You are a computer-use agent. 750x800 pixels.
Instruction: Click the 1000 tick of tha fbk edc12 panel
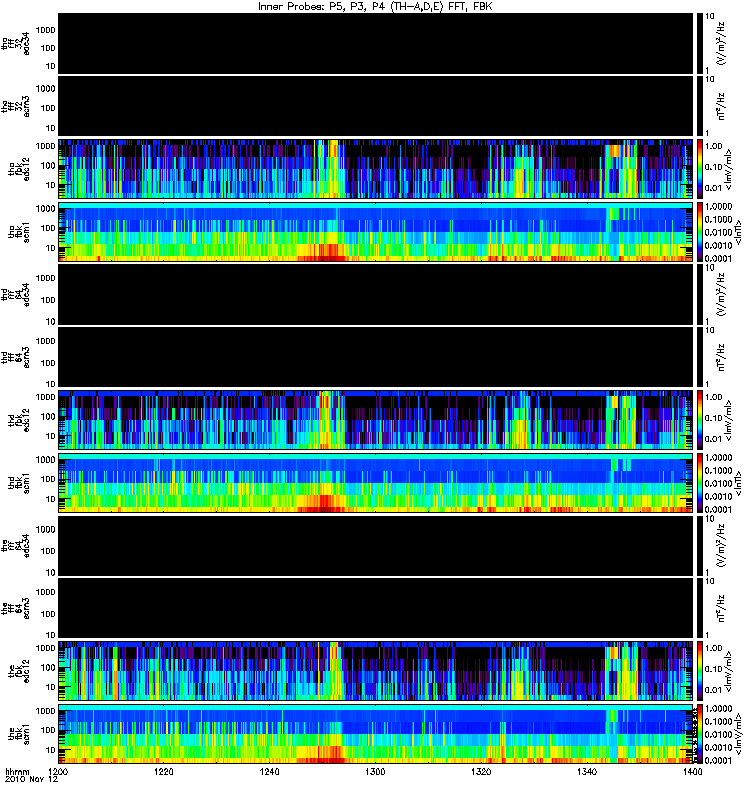coord(45,146)
